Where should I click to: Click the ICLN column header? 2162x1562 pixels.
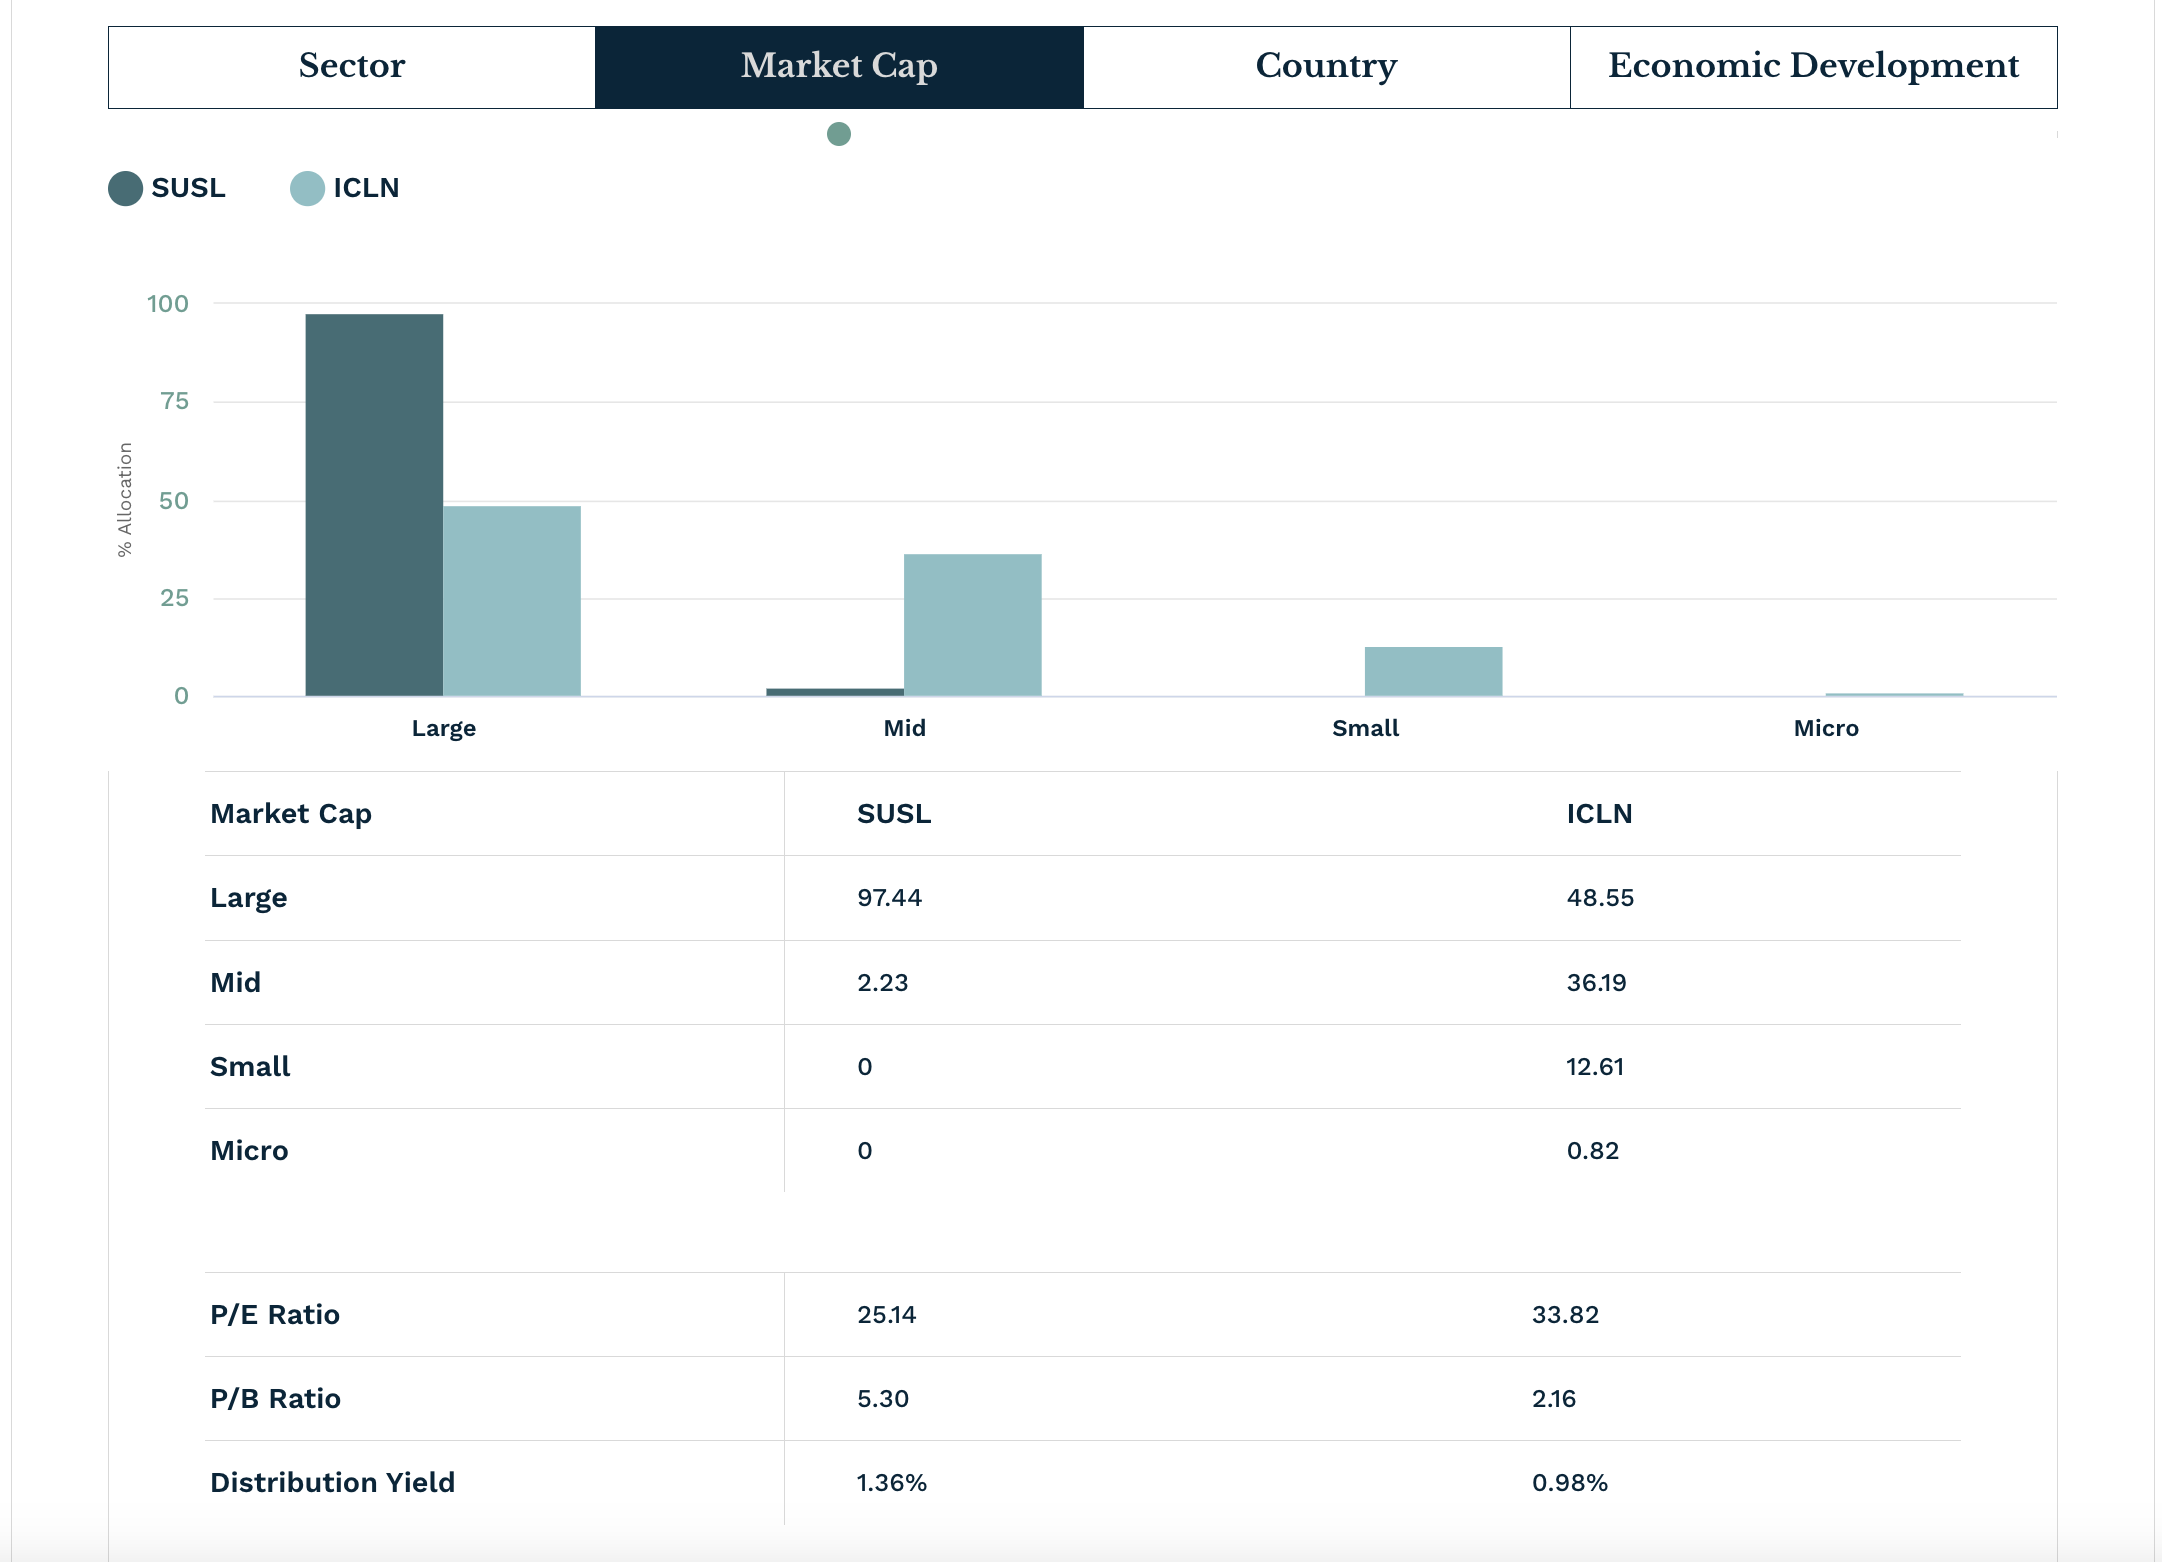pyautogui.click(x=1600, y=814)
